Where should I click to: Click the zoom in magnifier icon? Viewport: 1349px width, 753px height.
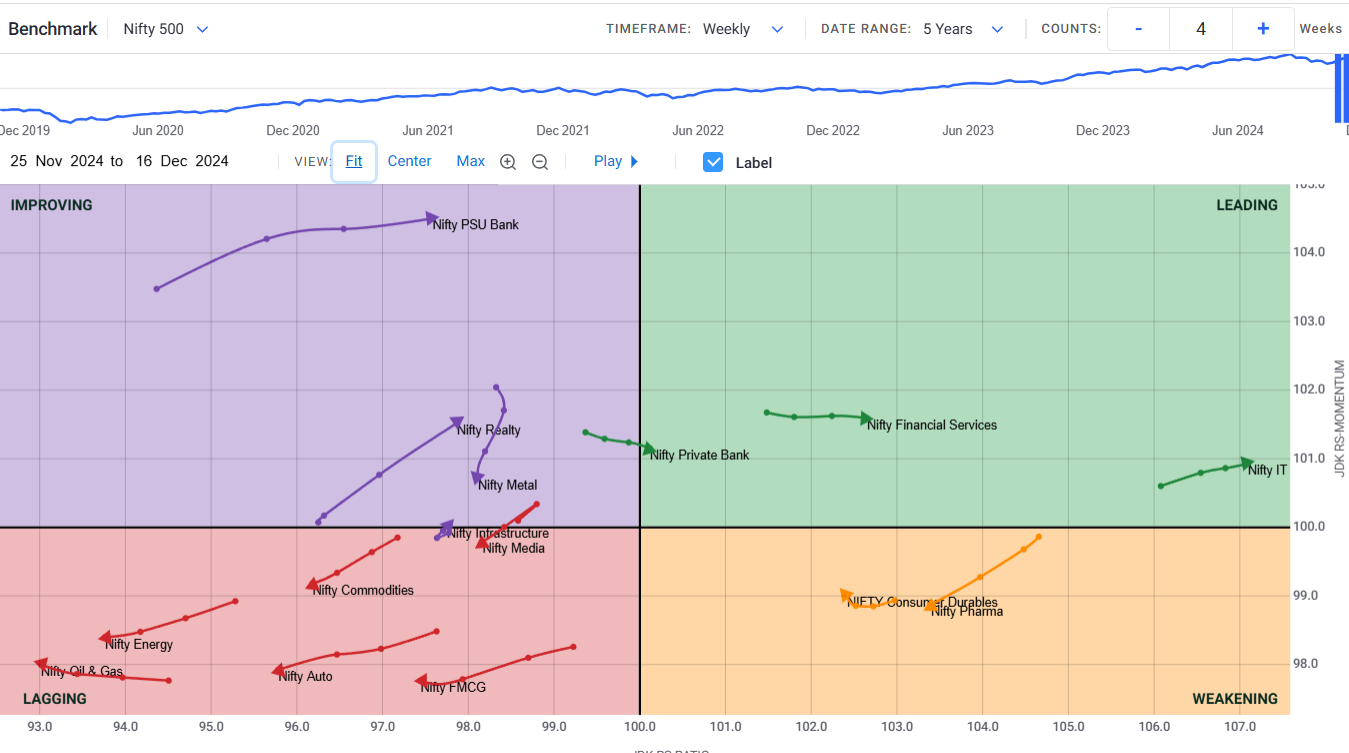click(x=508, y=162)
